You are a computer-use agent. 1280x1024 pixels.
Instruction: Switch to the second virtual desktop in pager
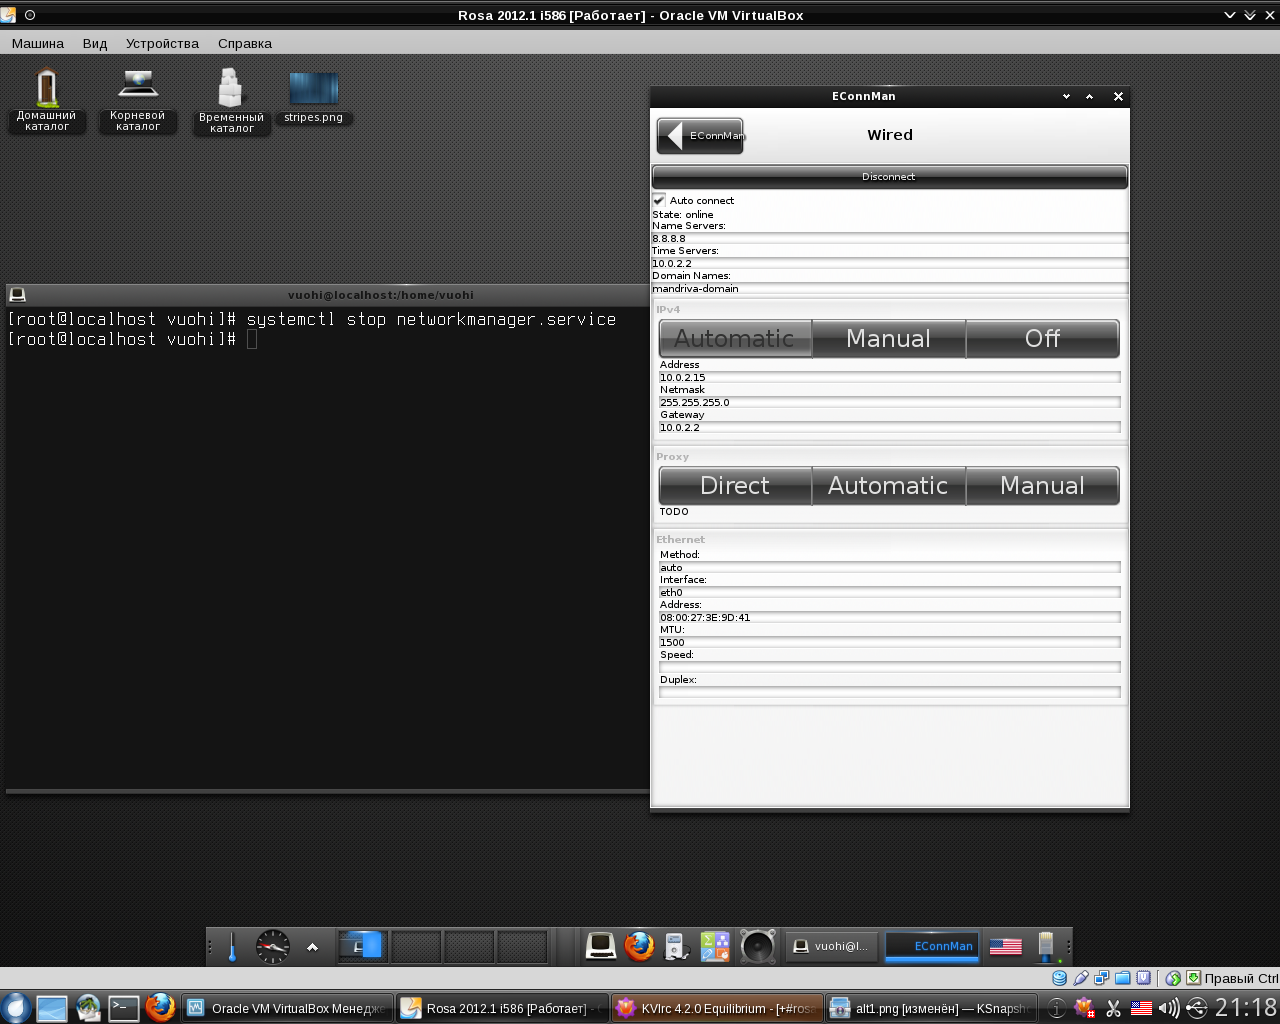tap(415, 946)
